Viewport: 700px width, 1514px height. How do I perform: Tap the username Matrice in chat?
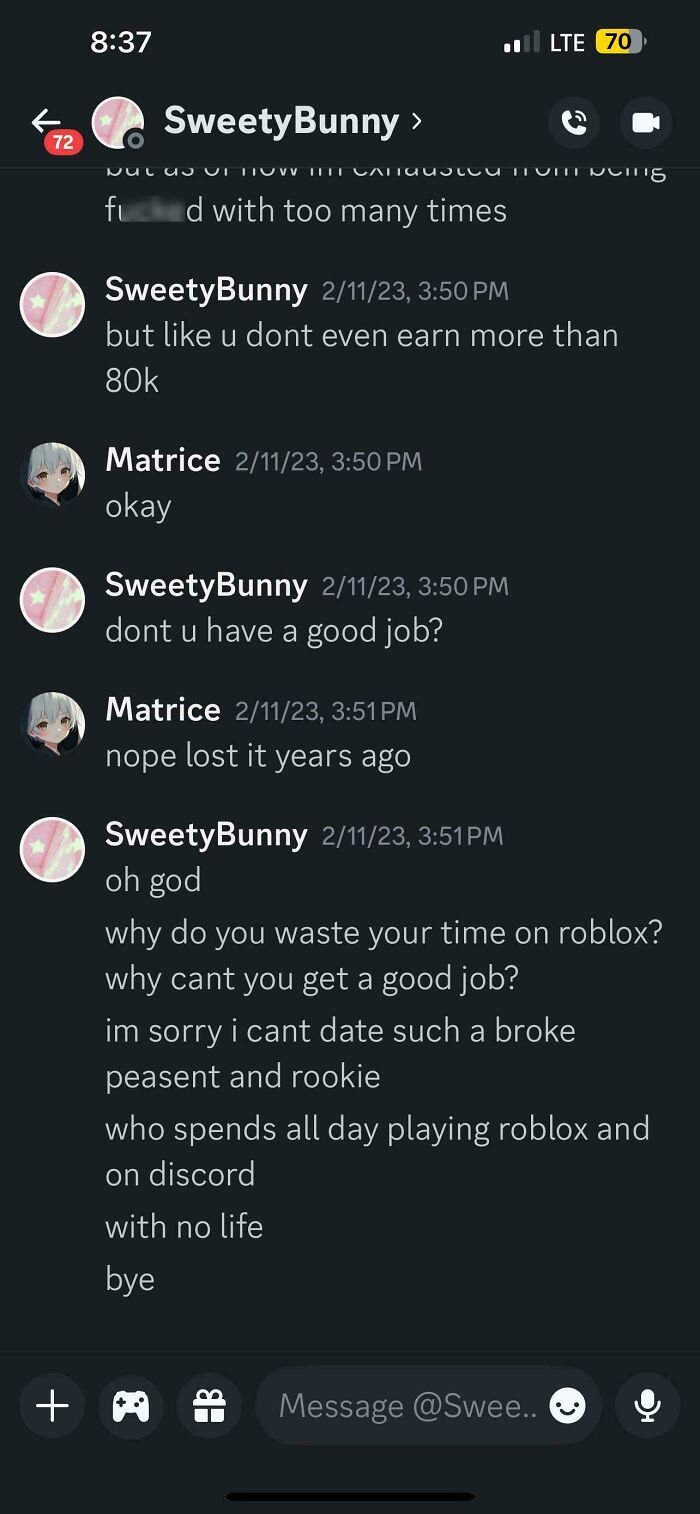(x=162, y=460)
